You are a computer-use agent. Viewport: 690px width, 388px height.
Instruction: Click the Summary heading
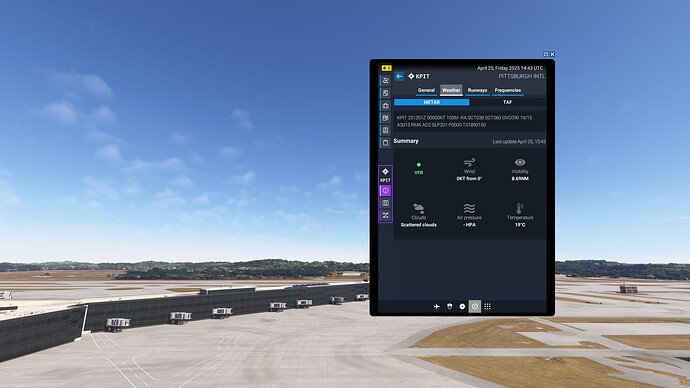coord(406,141)
